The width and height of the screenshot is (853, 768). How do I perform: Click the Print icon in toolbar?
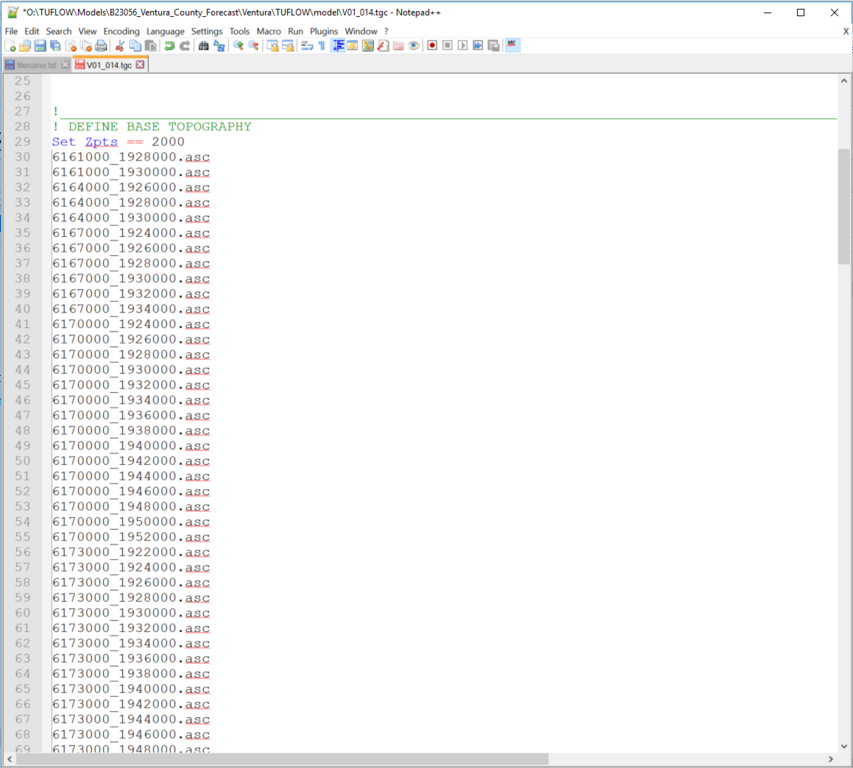click(101, 46)
